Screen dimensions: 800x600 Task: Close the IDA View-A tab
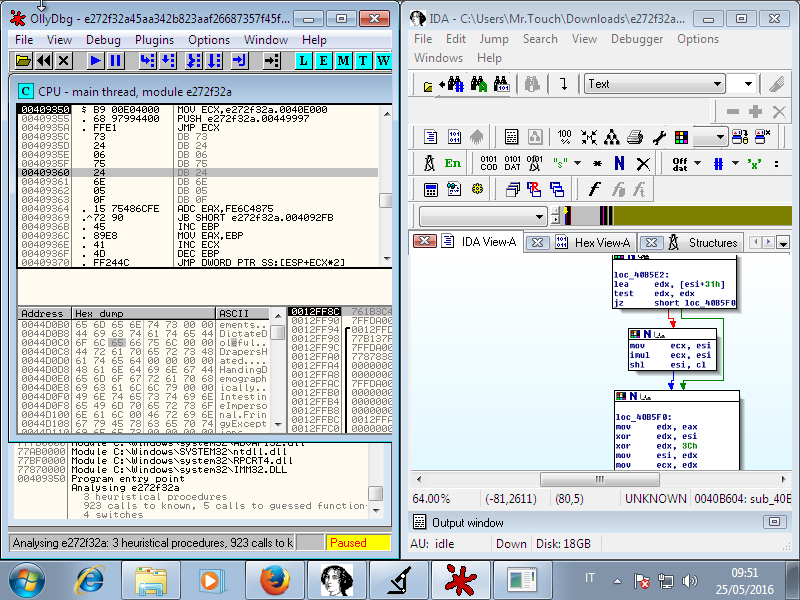tap(424, 241)
